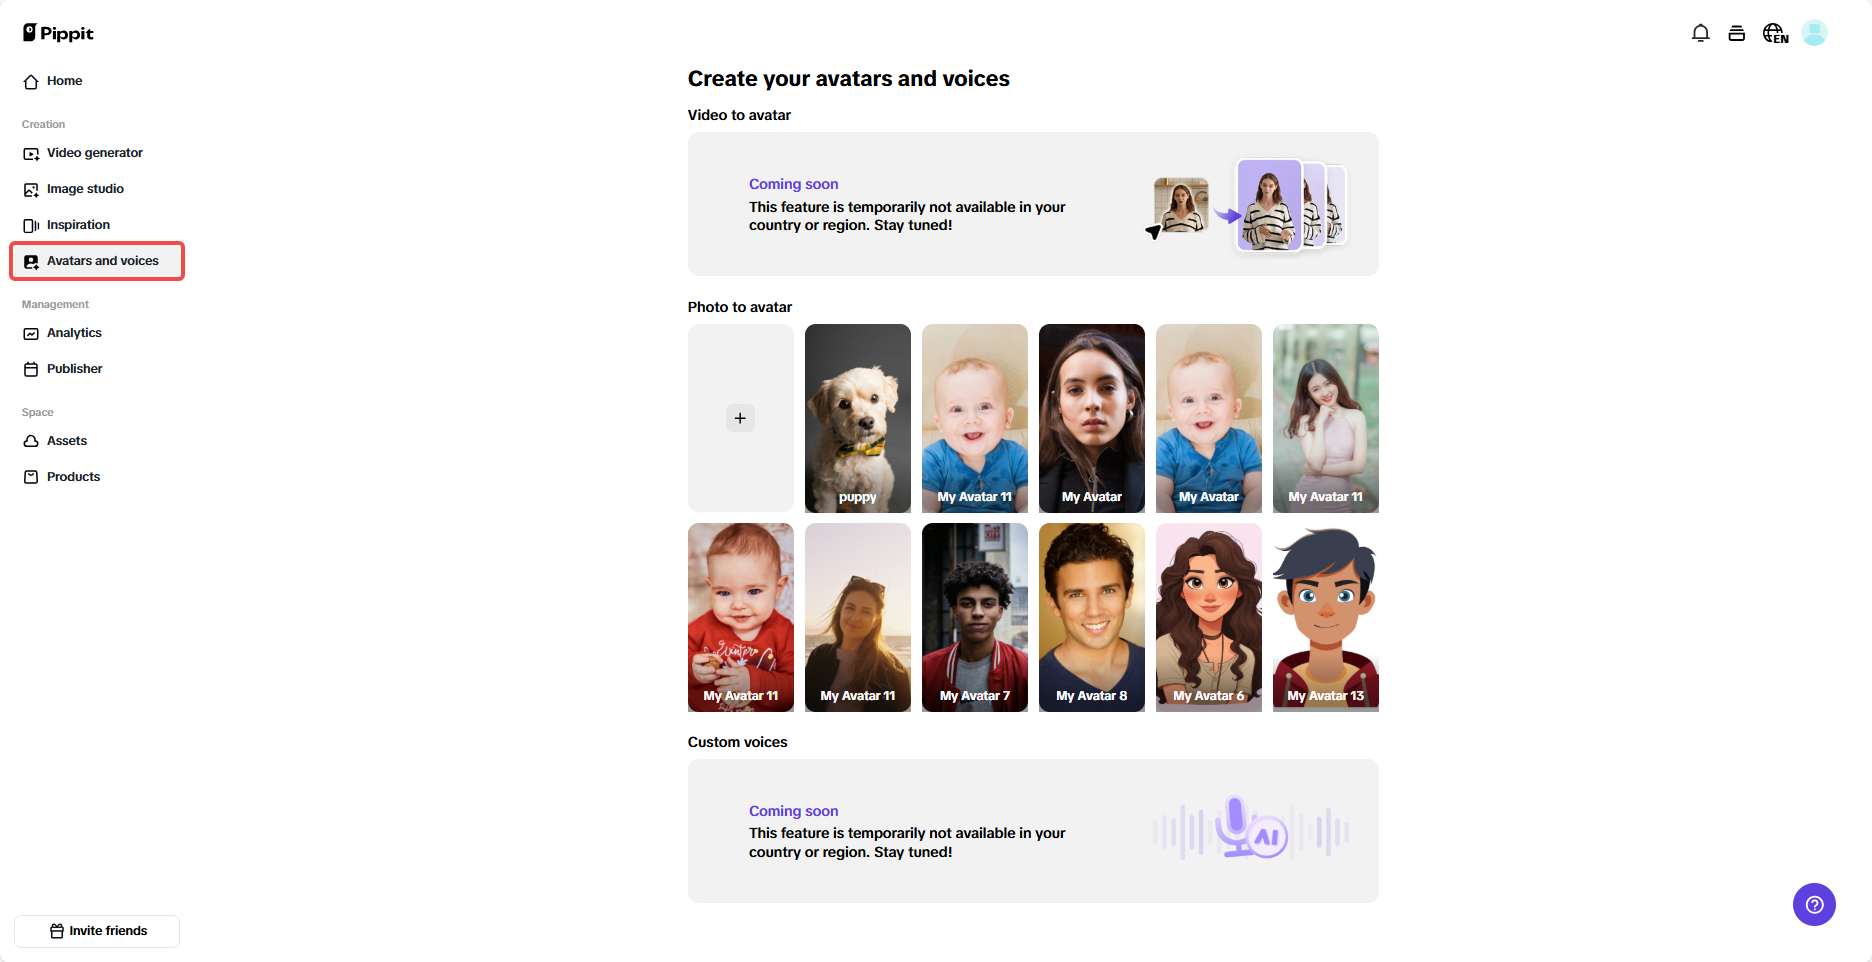
Task: Open the notifications bell
Action: (1700, 33)
